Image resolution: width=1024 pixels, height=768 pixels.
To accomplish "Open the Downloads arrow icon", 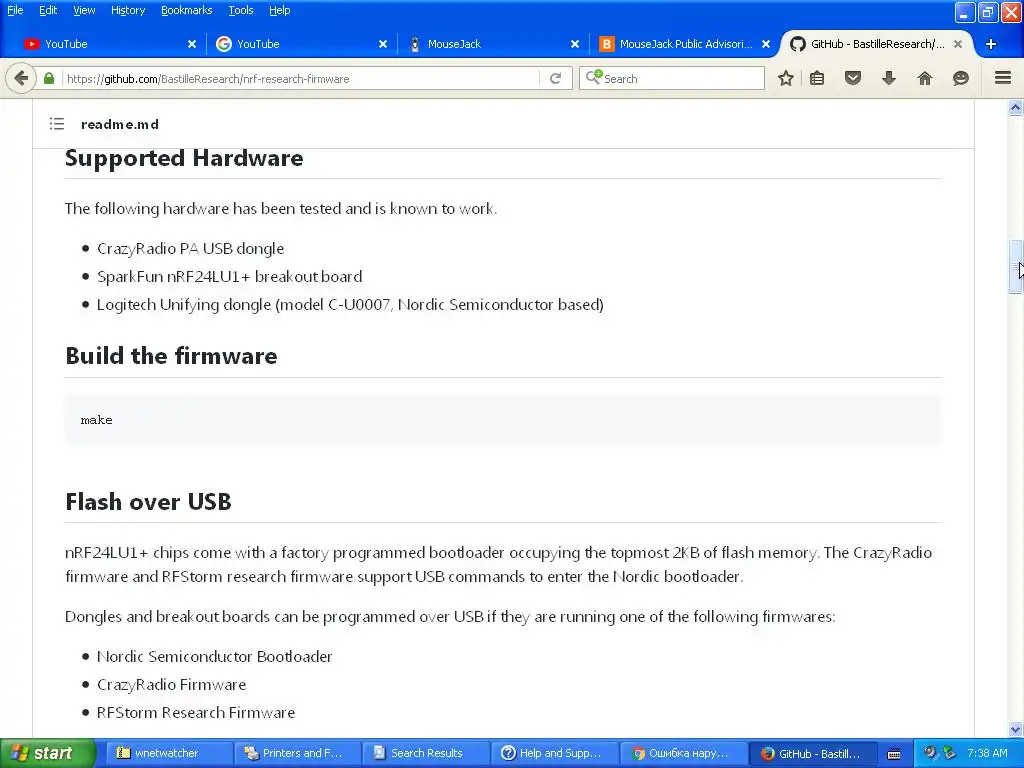I will pyautogui.click(x=889, y=78).
